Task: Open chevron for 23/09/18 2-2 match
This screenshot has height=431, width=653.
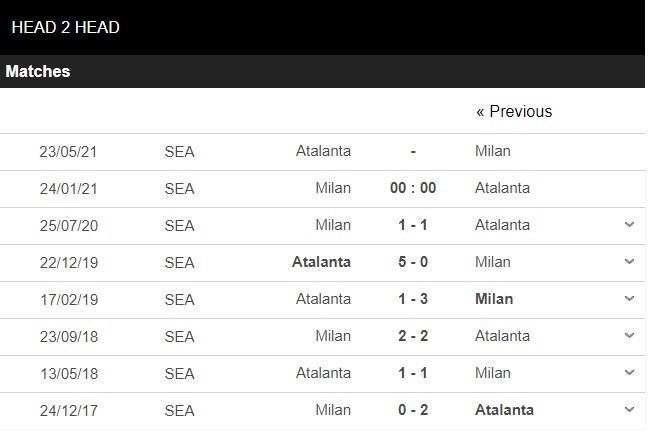Action: click(x=629, y=336)
